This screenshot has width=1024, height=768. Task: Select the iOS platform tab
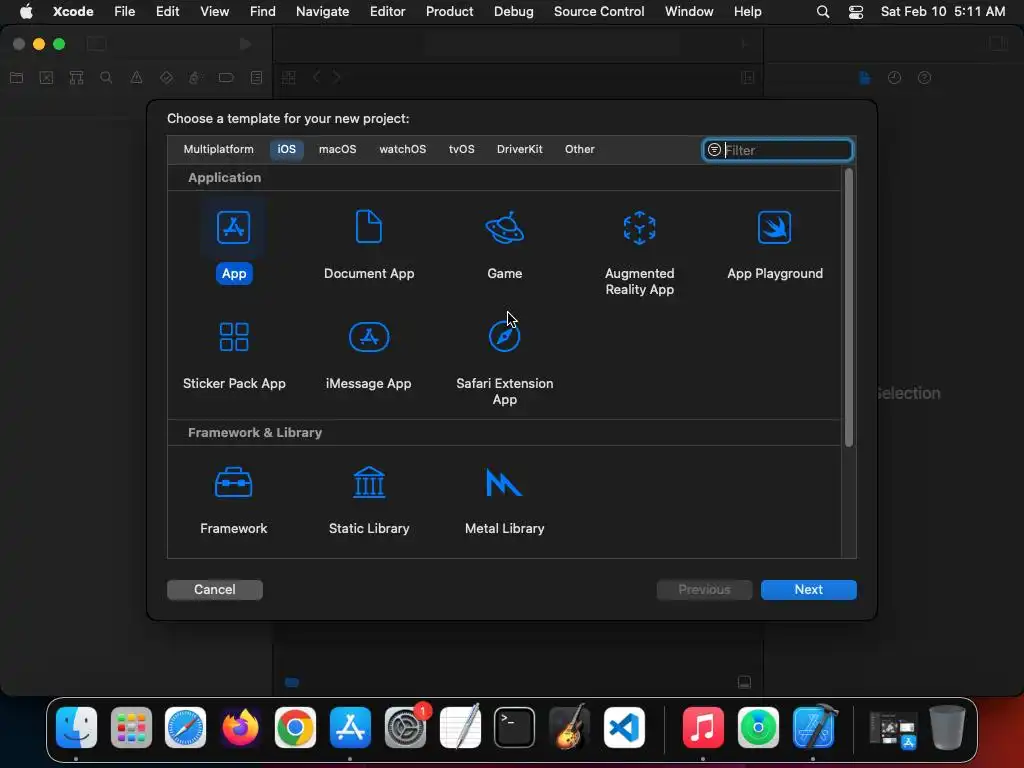[286, 150]
